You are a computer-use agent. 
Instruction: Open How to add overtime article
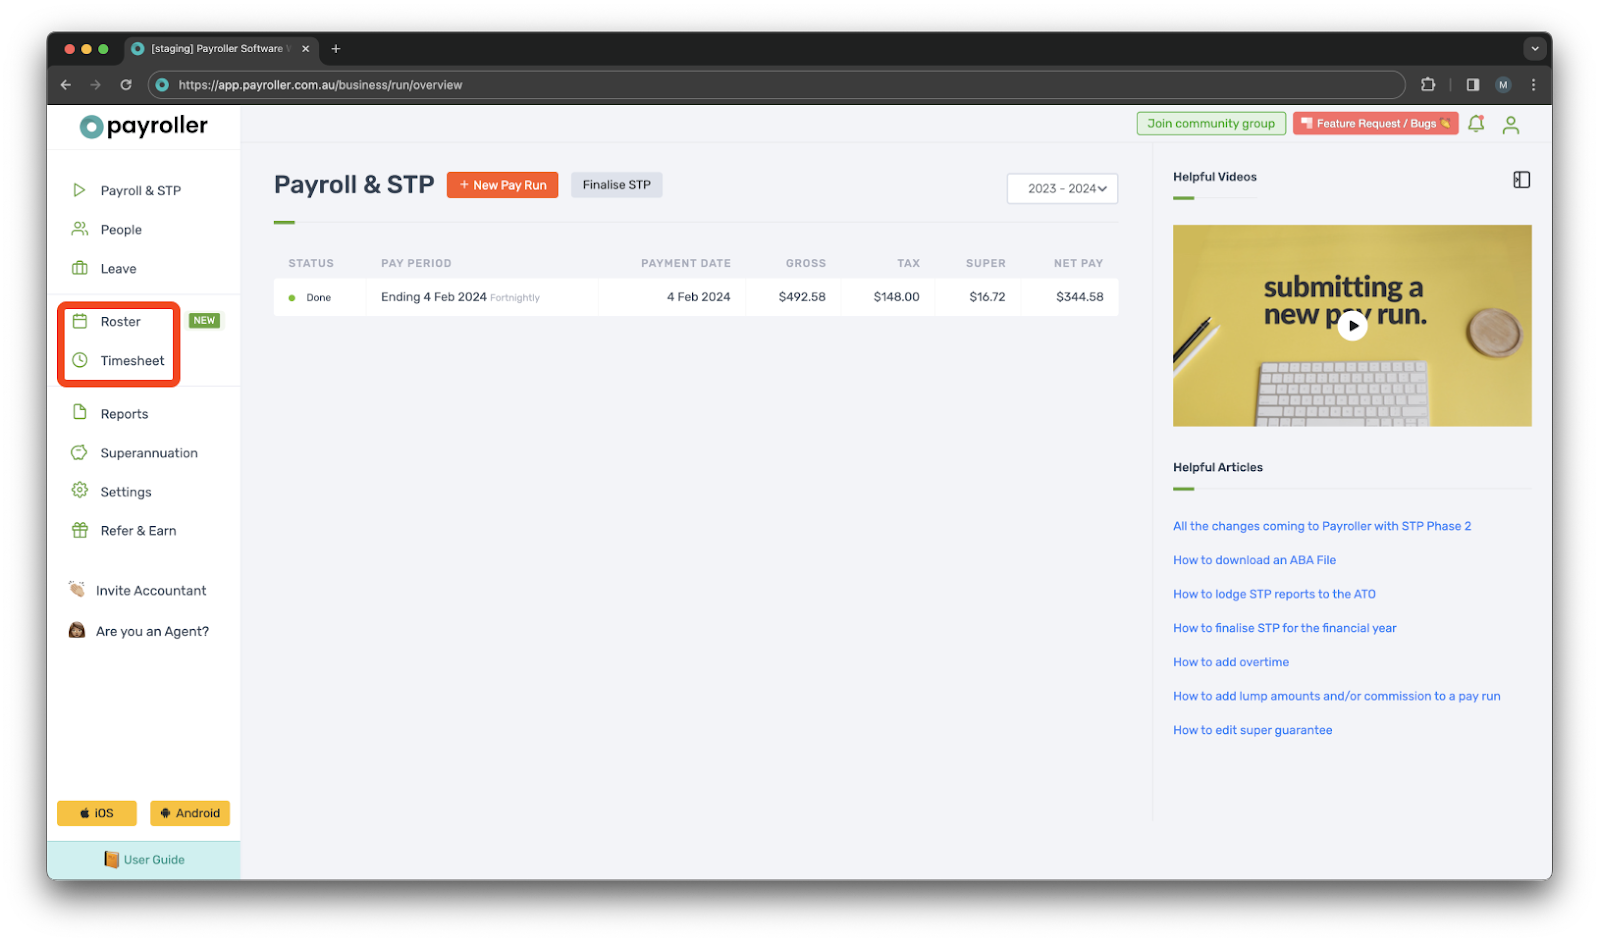(x=1231, y=662)
